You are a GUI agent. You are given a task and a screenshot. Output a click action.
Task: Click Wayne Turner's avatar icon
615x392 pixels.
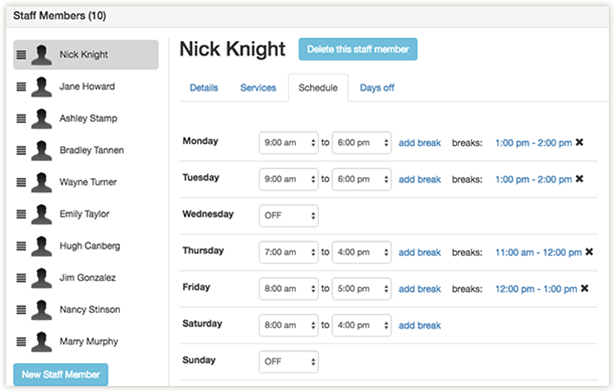pos(41,182)
